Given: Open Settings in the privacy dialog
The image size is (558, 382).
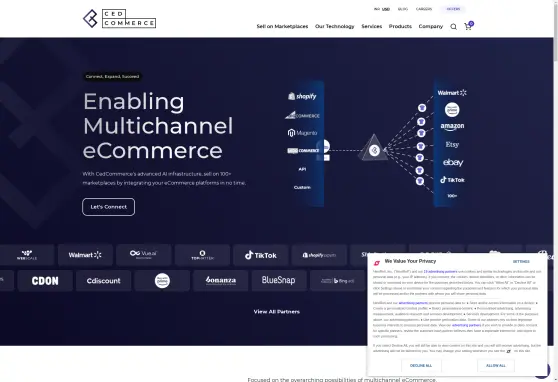Looking at the screenshot, I should (521, 262).
